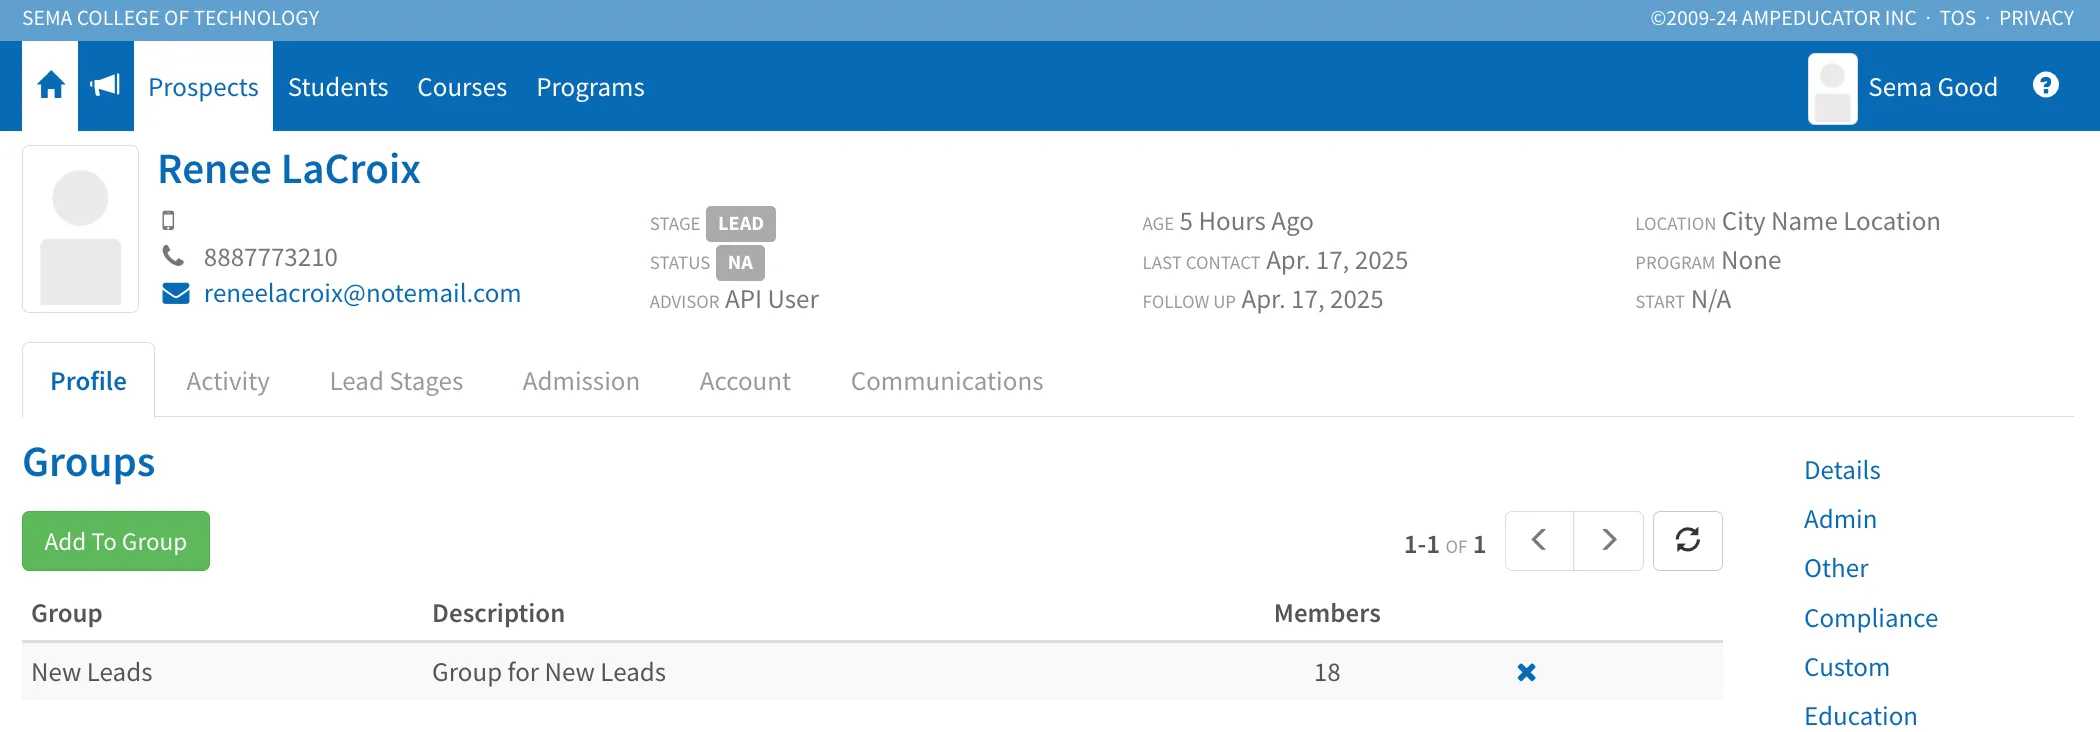The height and width of the screenshot is (732, 2100).
Task: Switch to the Admission tab
Action: click(581, 381)
